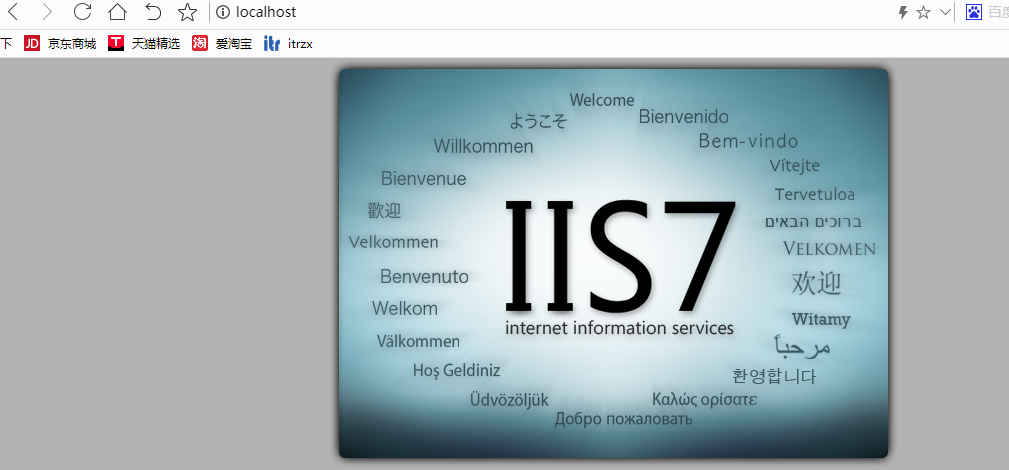Click the 淘 Taobao bookmark icon
Screen dimensions: 1009x470
coord(199,43)
